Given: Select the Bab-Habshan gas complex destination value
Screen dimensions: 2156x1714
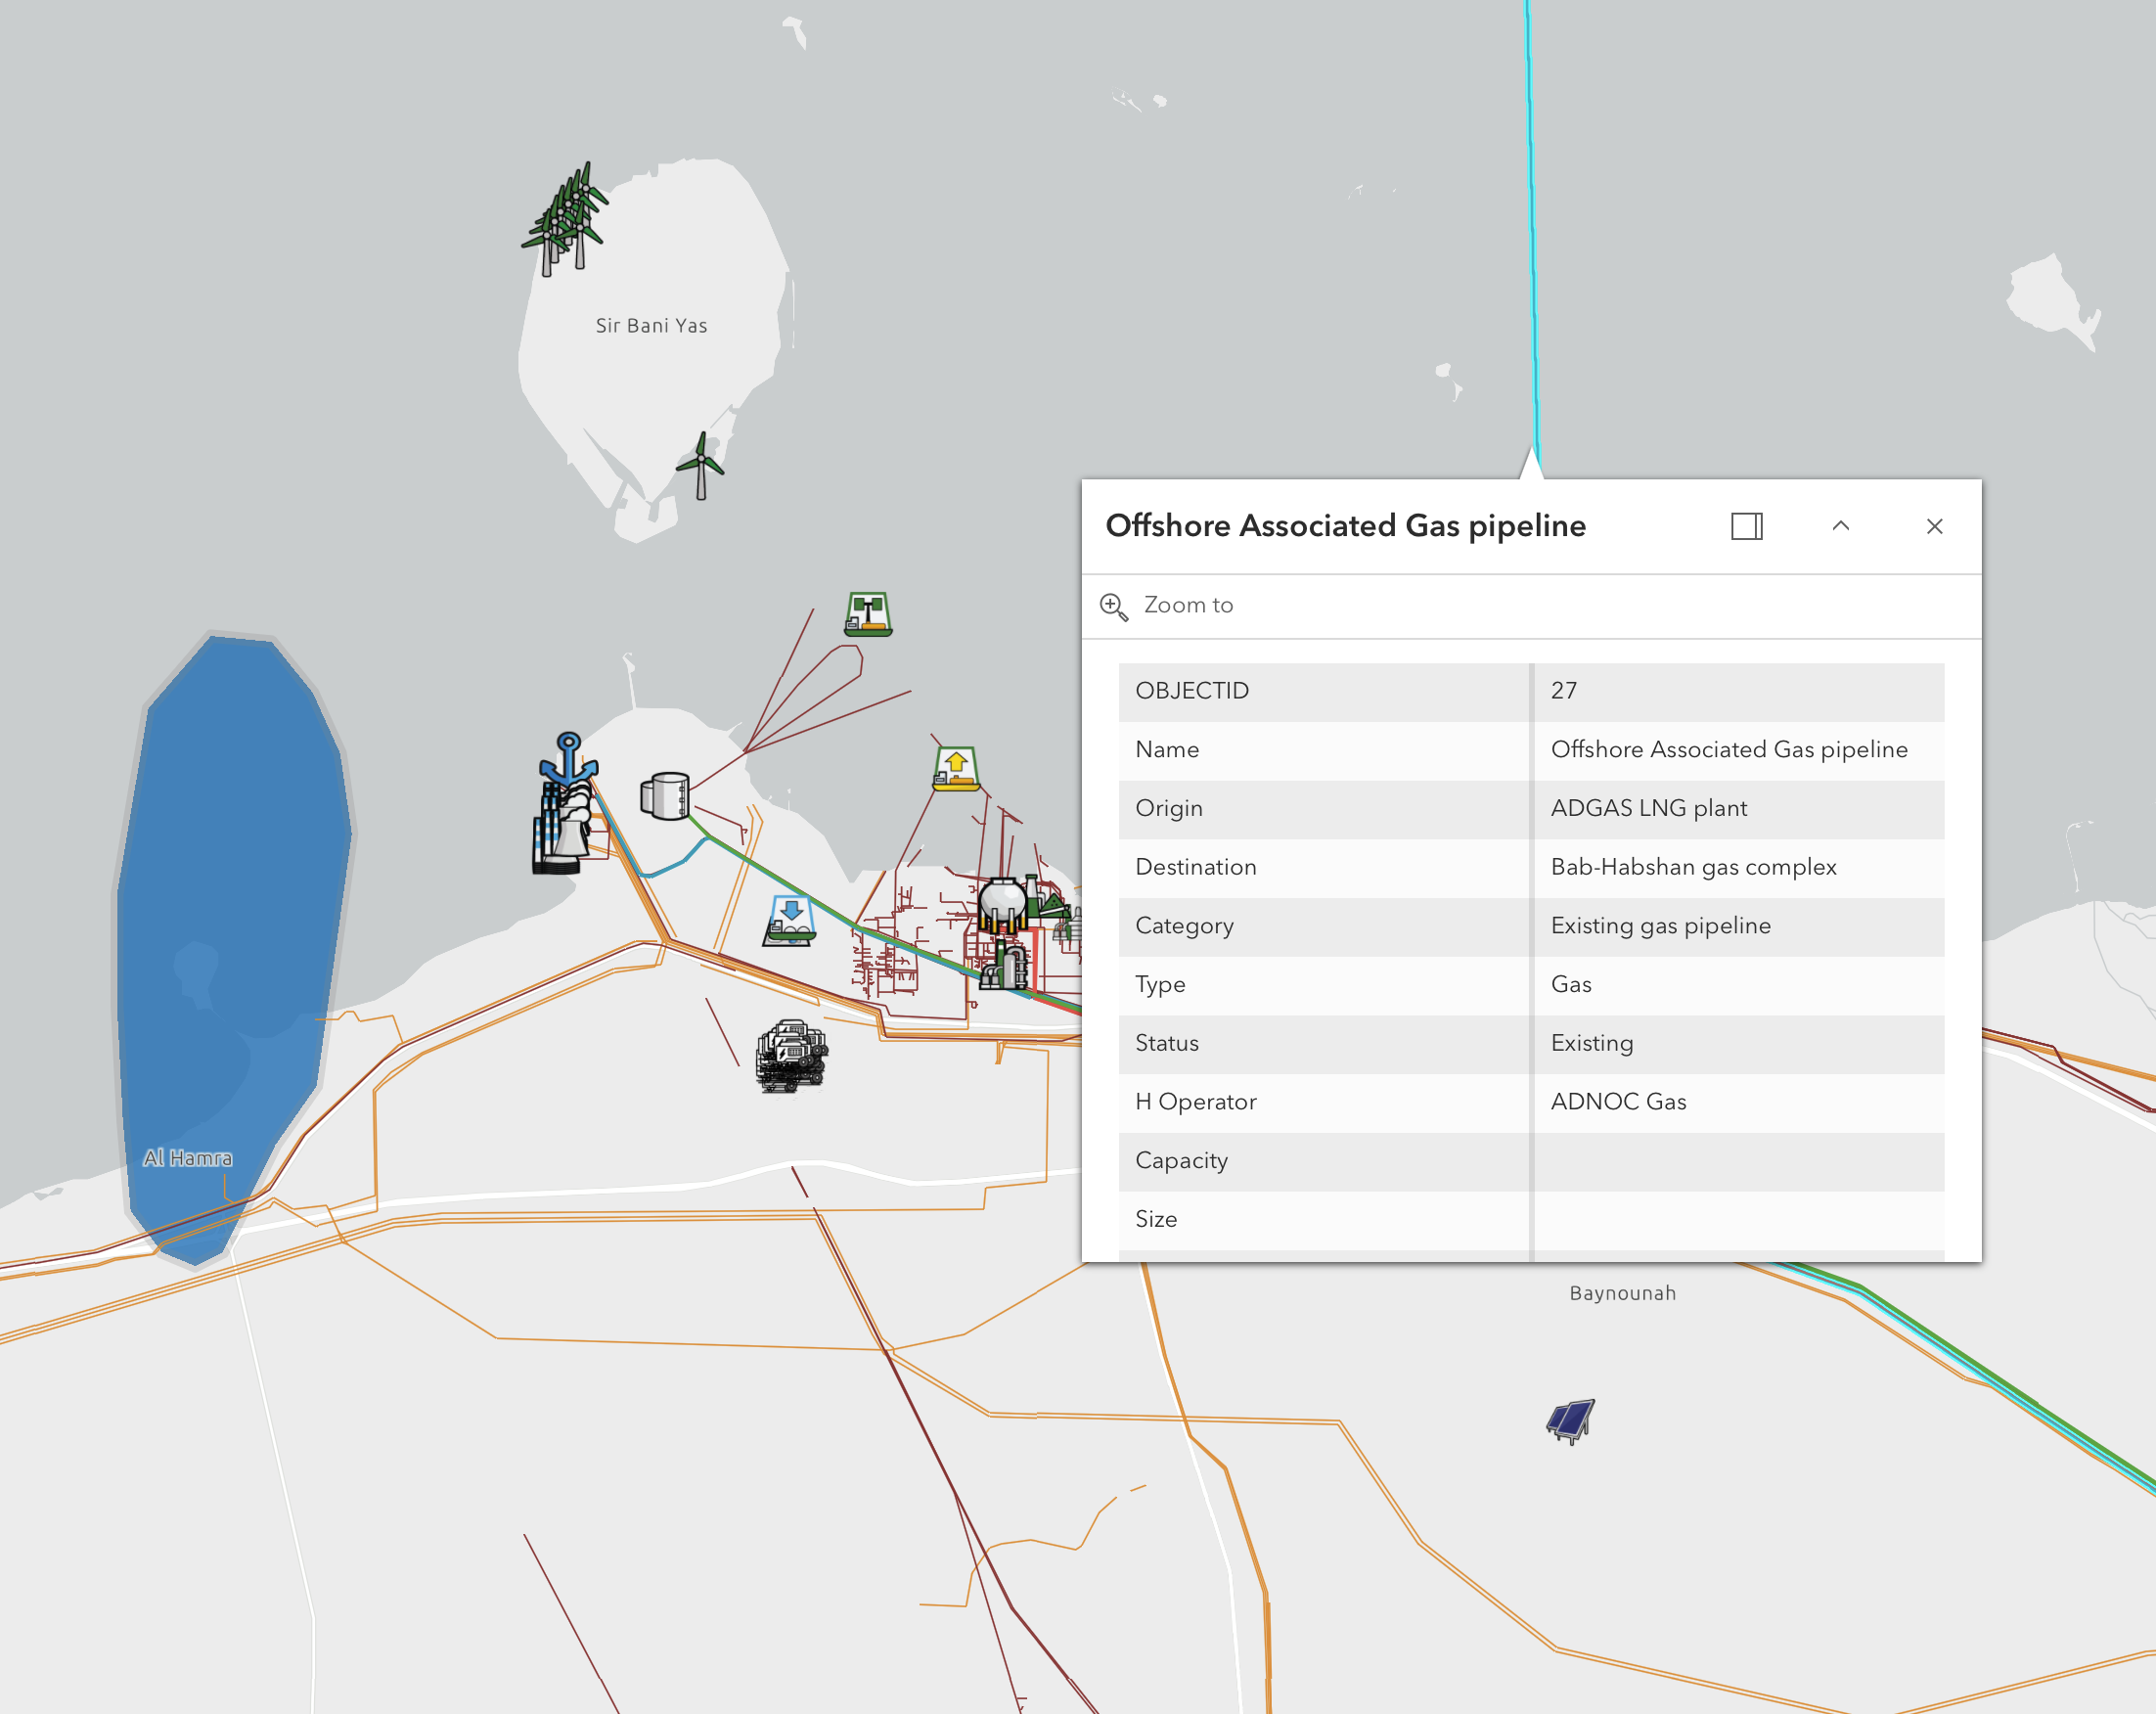Looking at the screenshot, I should 1693,867.
